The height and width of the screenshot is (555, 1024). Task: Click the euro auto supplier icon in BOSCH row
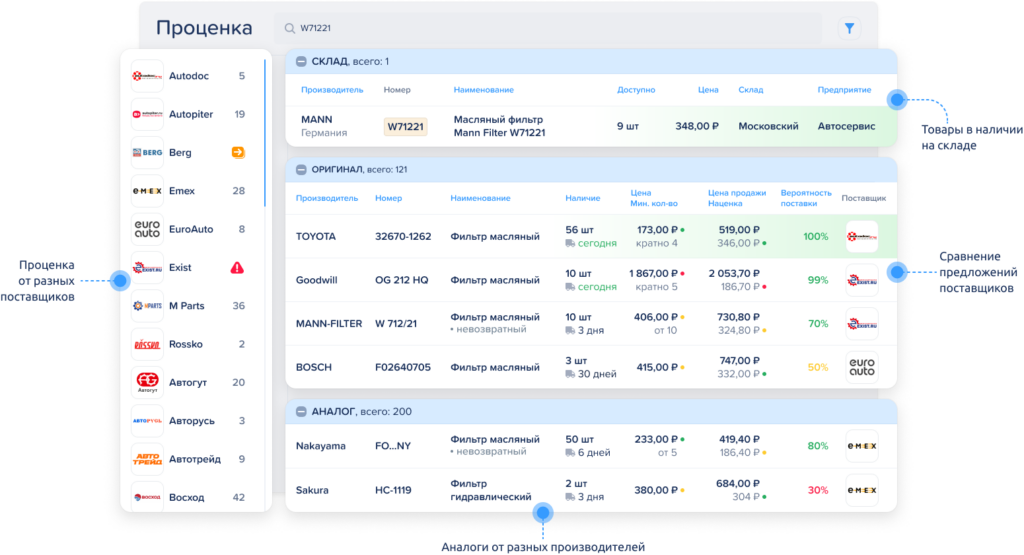pos(861,367)
